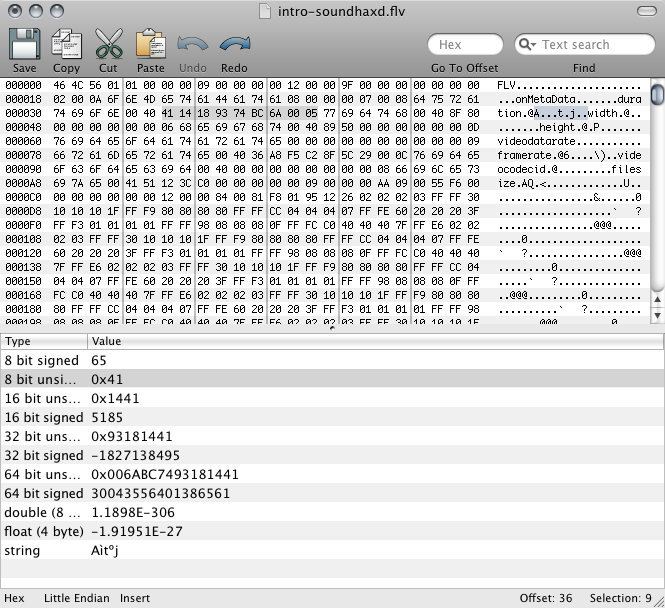Focus the Hex Go To Offset field
This screenshot has height=608, width=665.
pyautogui.click(x=465, y=45)
